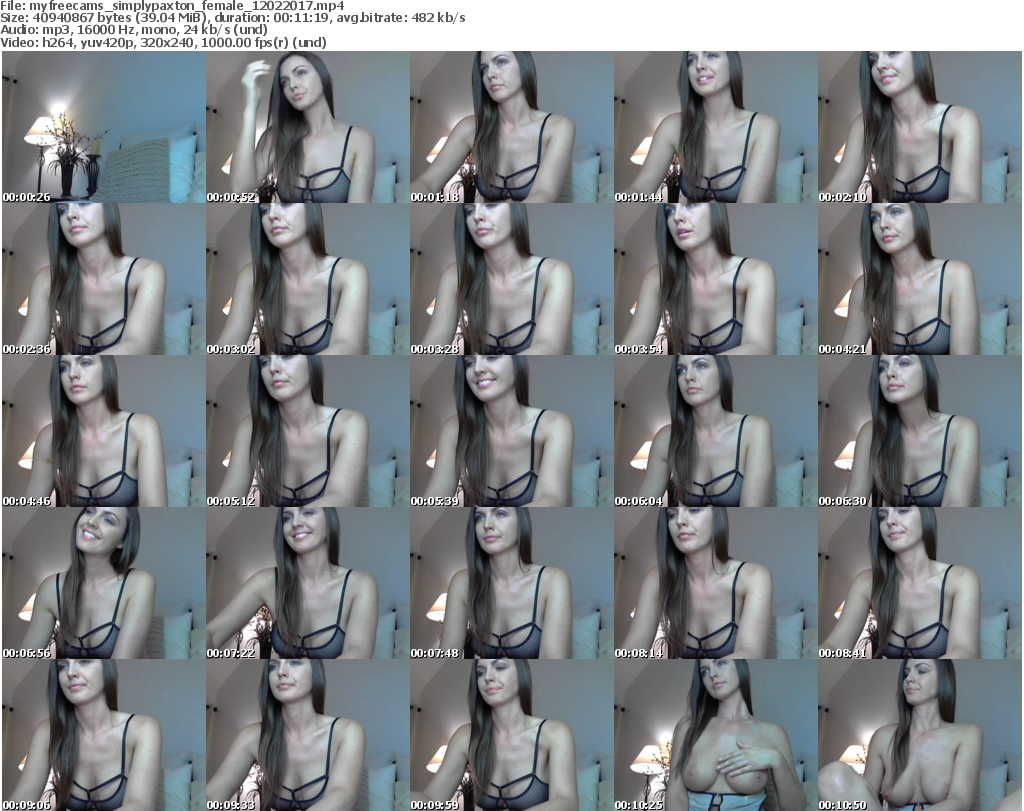Click the thumbnail at 00:01:18

[512, 127]
